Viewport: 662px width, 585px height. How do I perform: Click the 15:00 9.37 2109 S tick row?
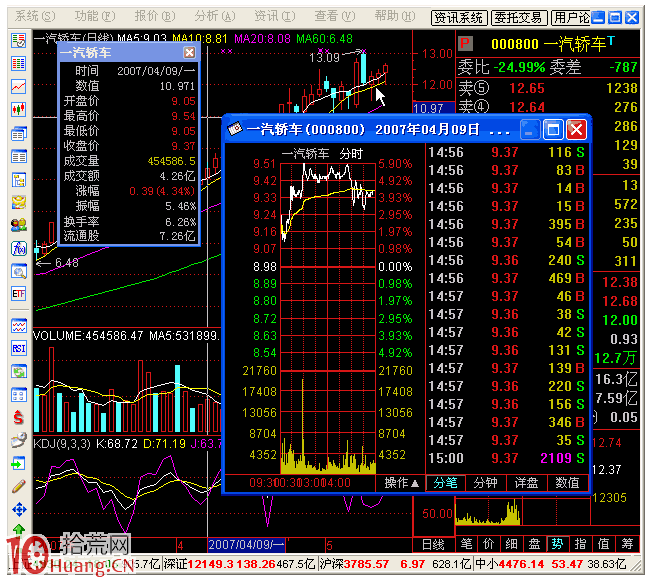pyautogui.click(x=507, y=458)
